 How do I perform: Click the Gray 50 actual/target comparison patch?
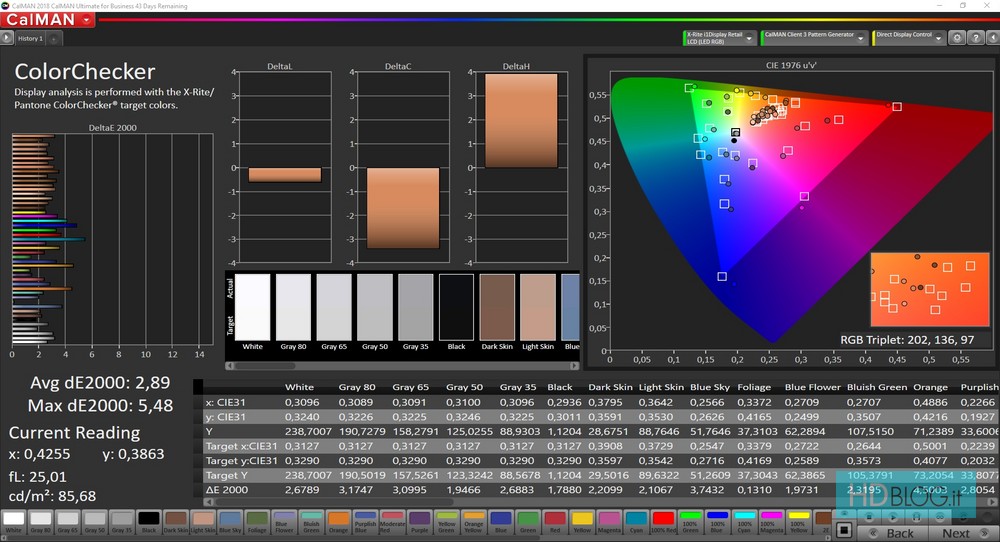(375, 307)
